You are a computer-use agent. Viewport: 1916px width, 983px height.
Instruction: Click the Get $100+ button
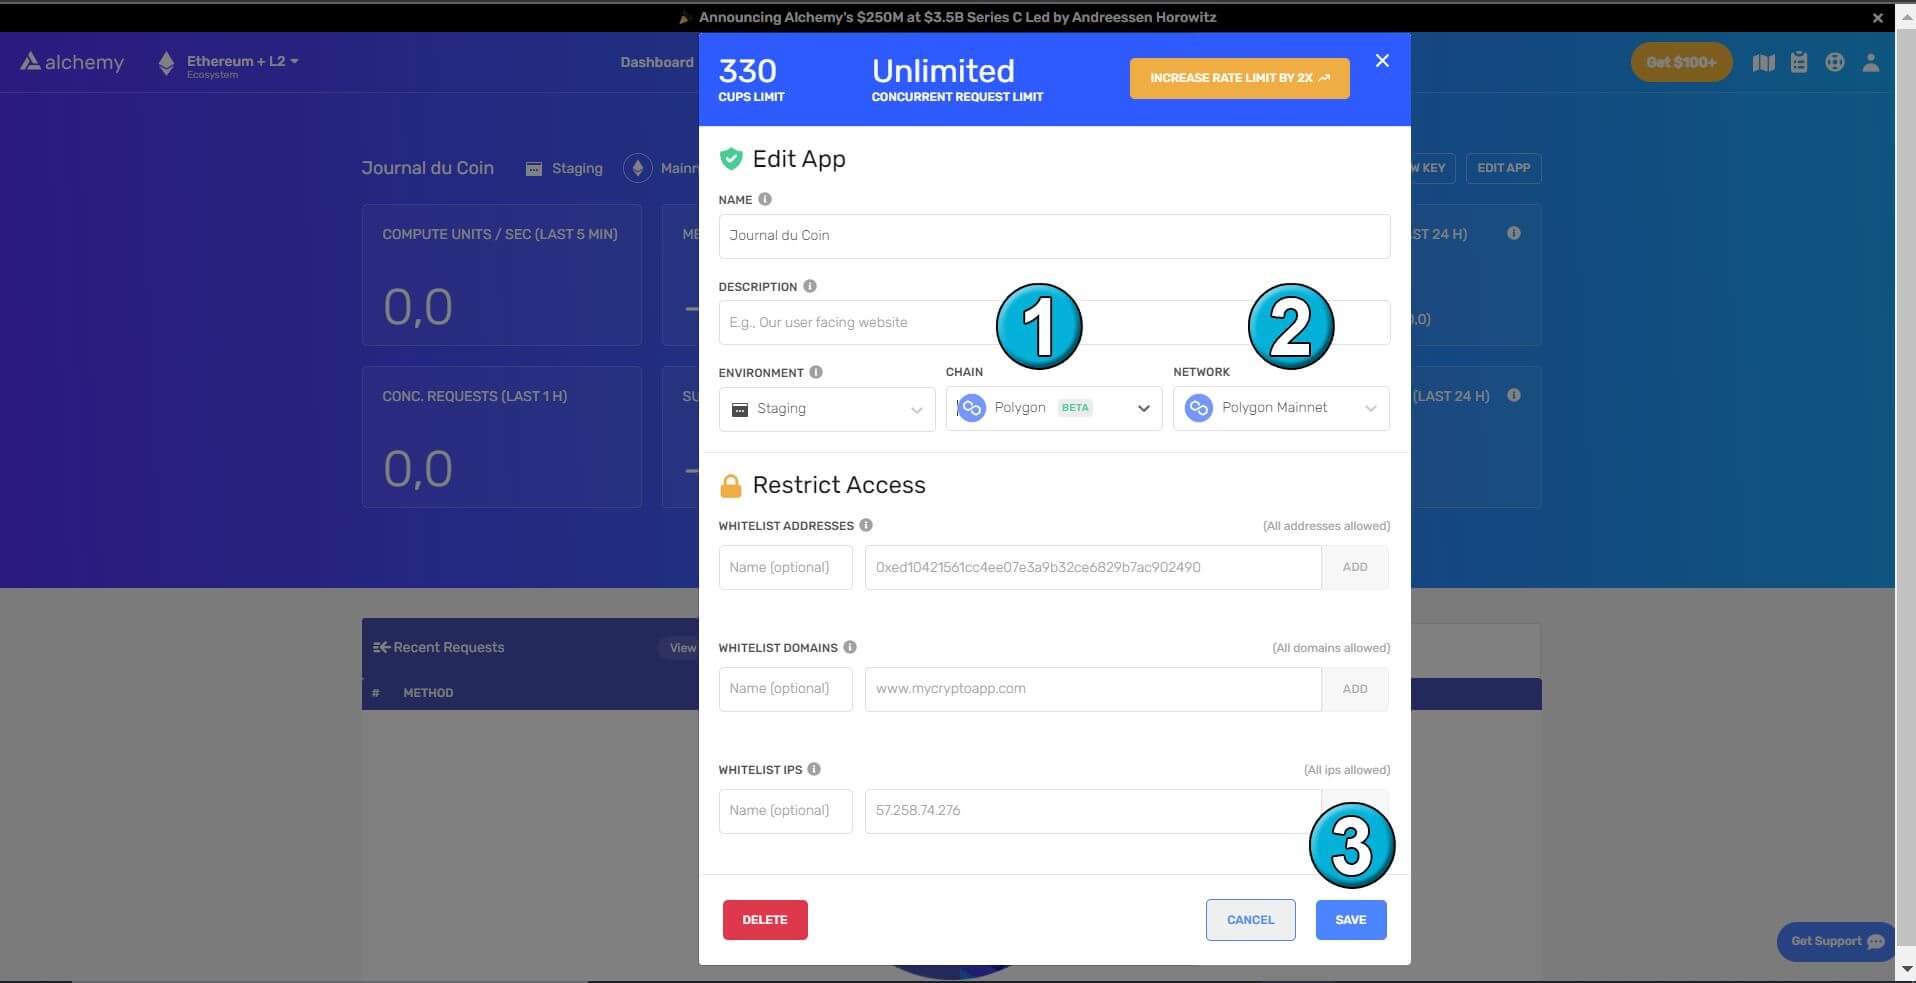[x=1681, y=62]
